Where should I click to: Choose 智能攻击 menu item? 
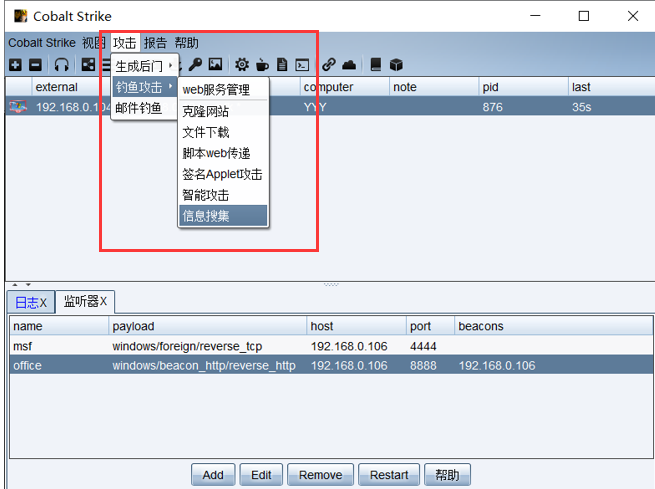click(x=223, y=195)
